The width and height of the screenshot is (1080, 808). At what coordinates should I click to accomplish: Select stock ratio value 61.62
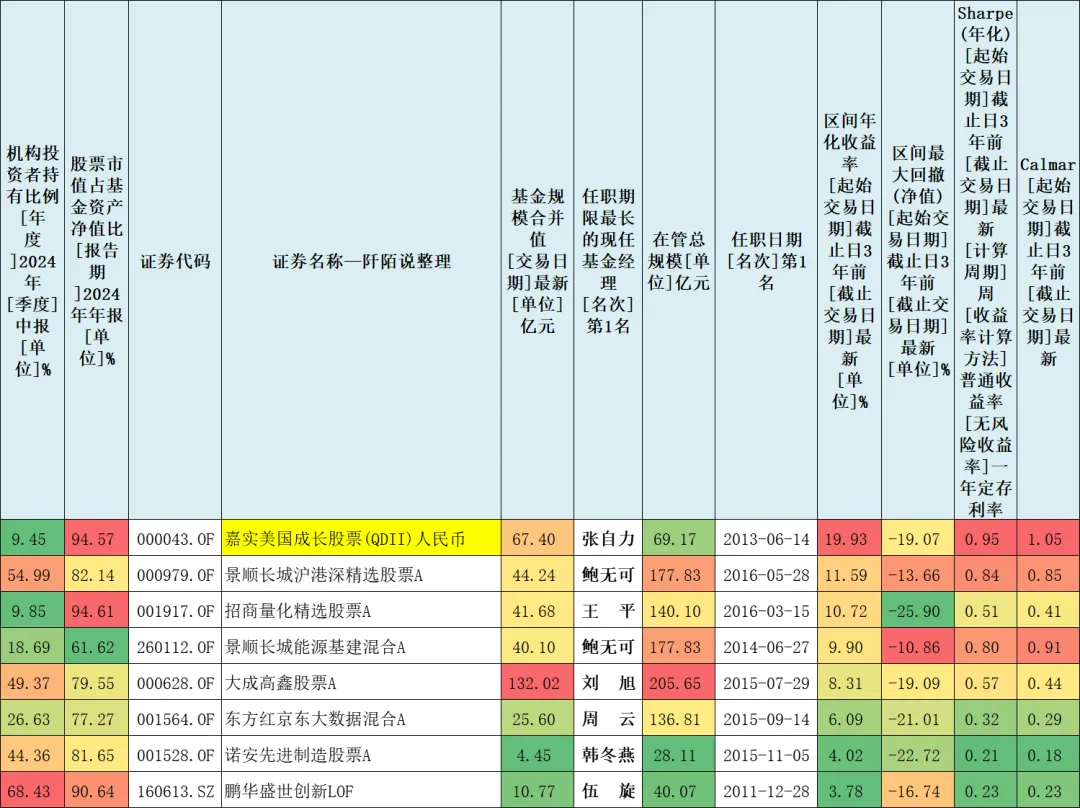pos(92,647)
